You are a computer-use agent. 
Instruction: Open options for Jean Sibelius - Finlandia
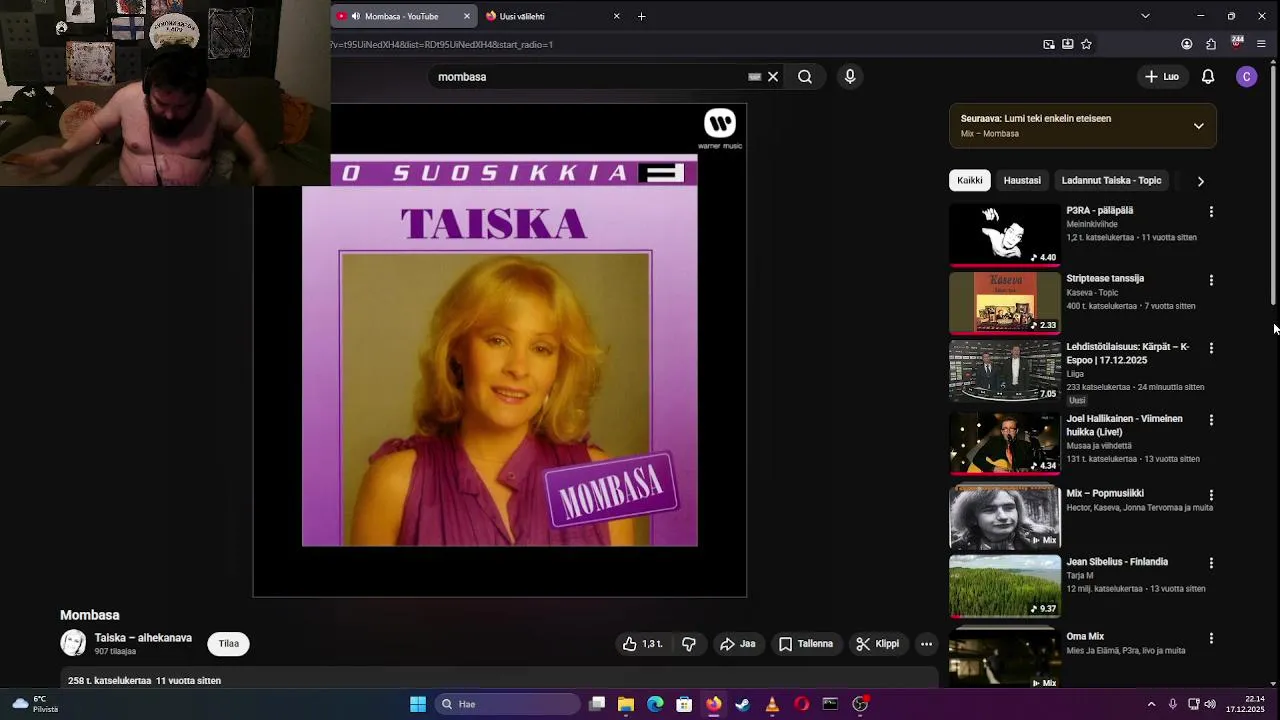[1211, 563]
